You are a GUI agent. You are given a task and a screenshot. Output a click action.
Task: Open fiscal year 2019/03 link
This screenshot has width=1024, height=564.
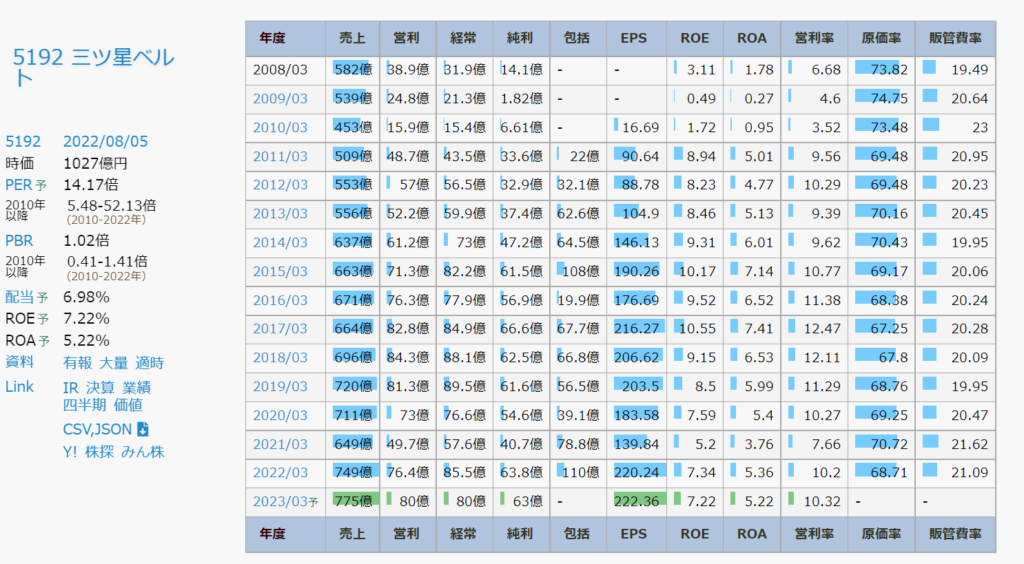coord(280,386)
